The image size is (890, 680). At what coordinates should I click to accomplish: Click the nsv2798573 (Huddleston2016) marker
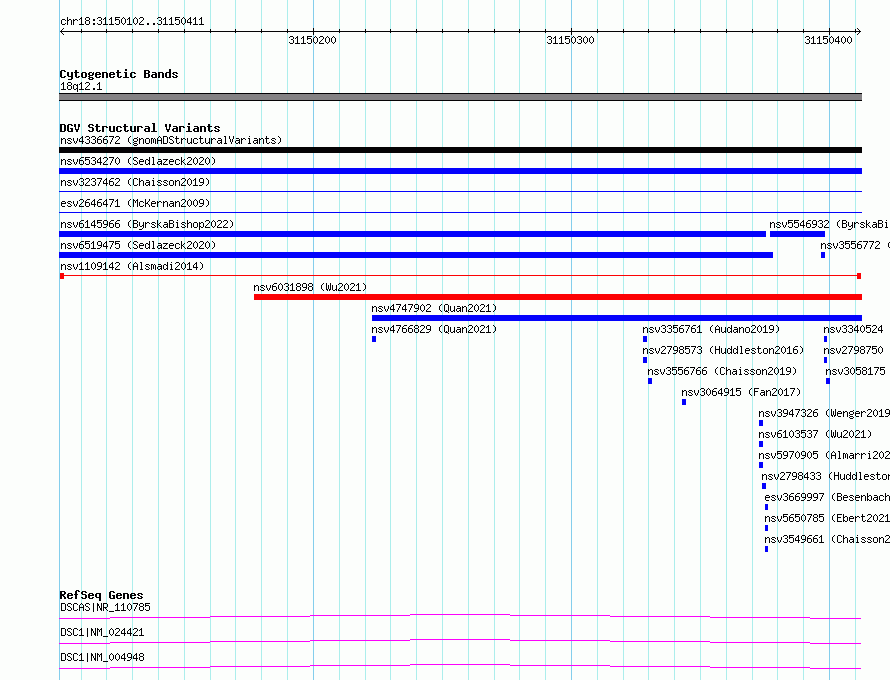coord(645,360)
